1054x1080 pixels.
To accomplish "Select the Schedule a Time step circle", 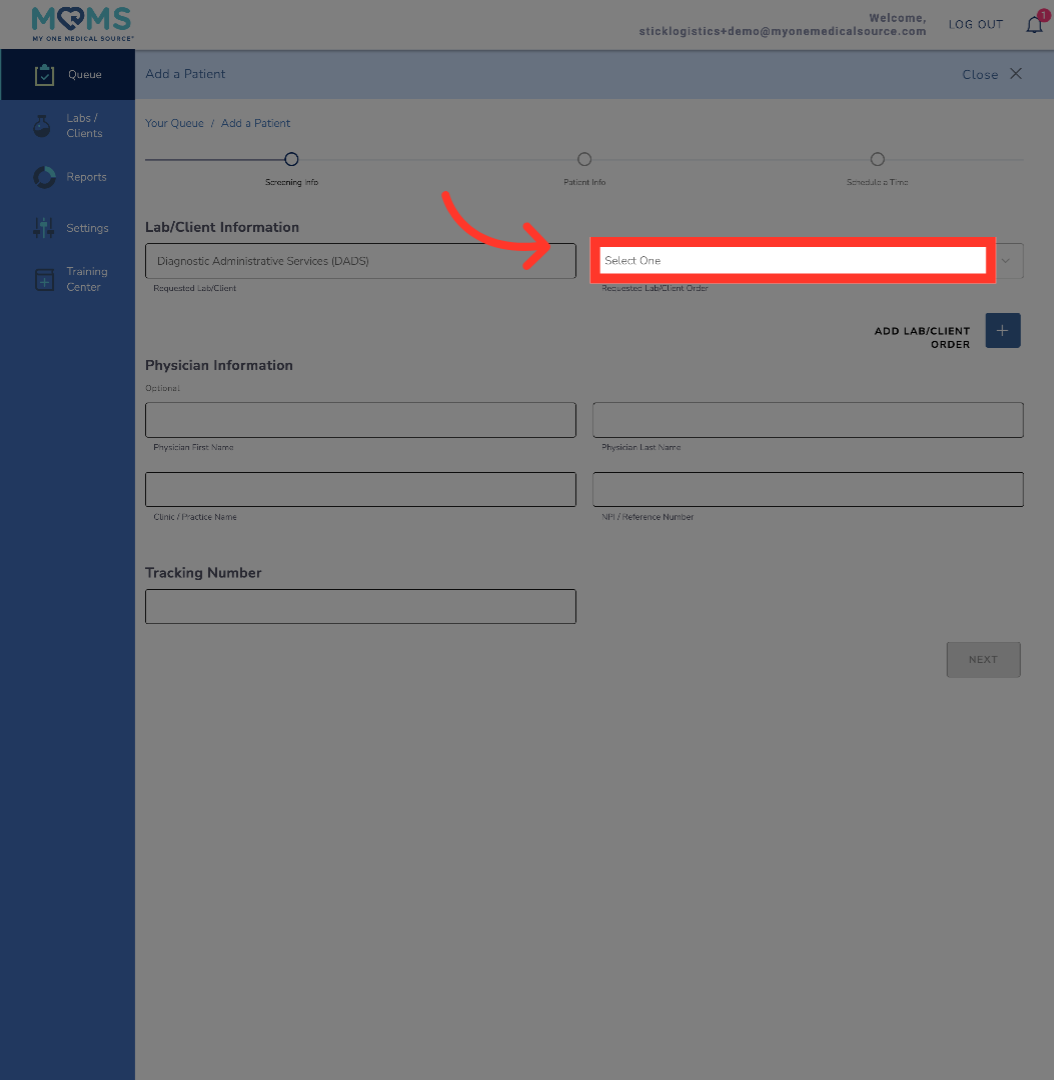I will coord(877,158).
